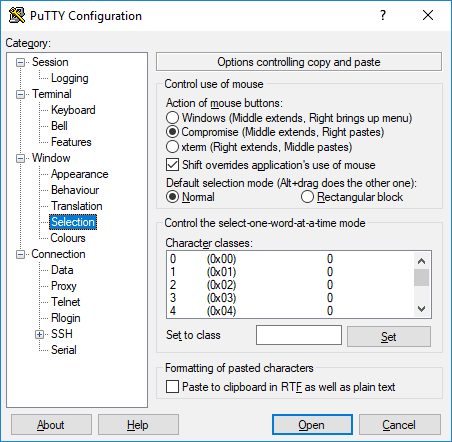Screen dimensions: 452x442
Task: Collapse the Window tree node
Action: [x=21, y=158]
